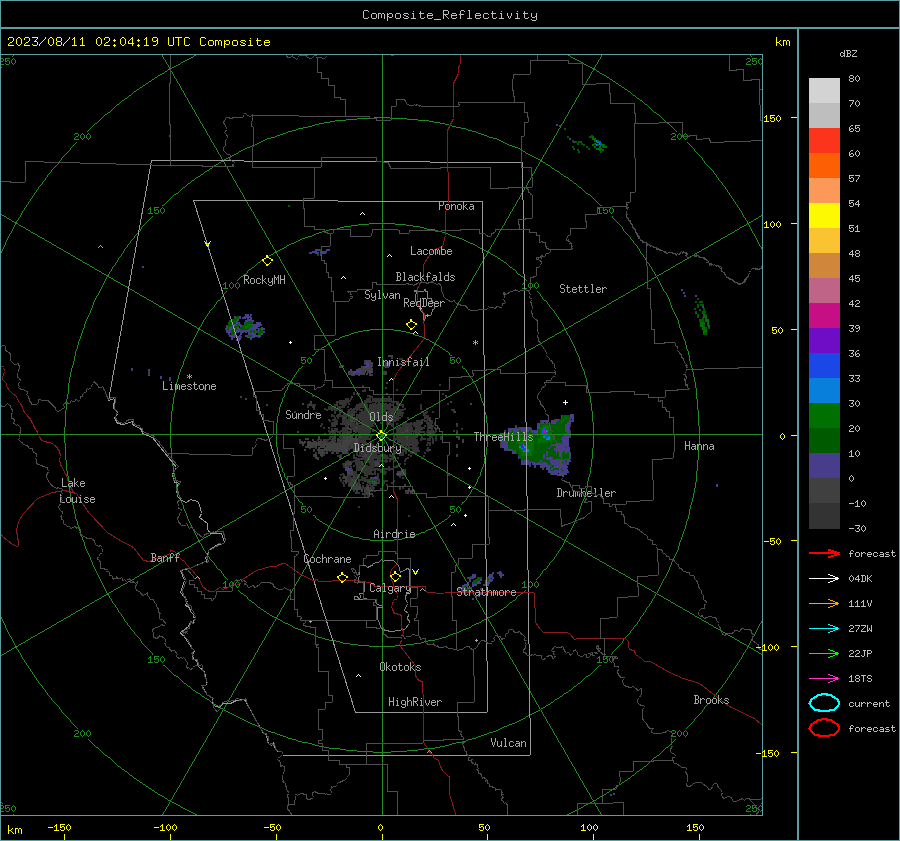900x841 pixels.
Task: Click the cyan current ellipse icon
Action: point(824,703)
